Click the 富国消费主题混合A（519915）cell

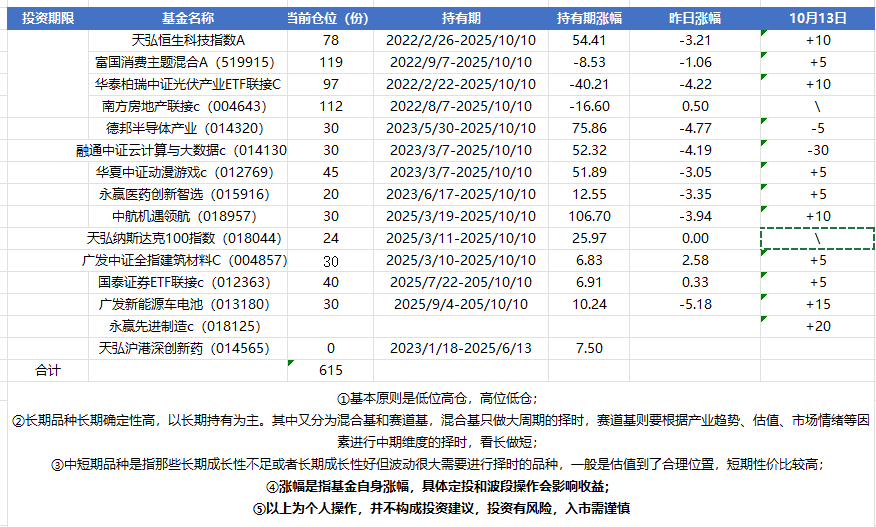point(188,63)
